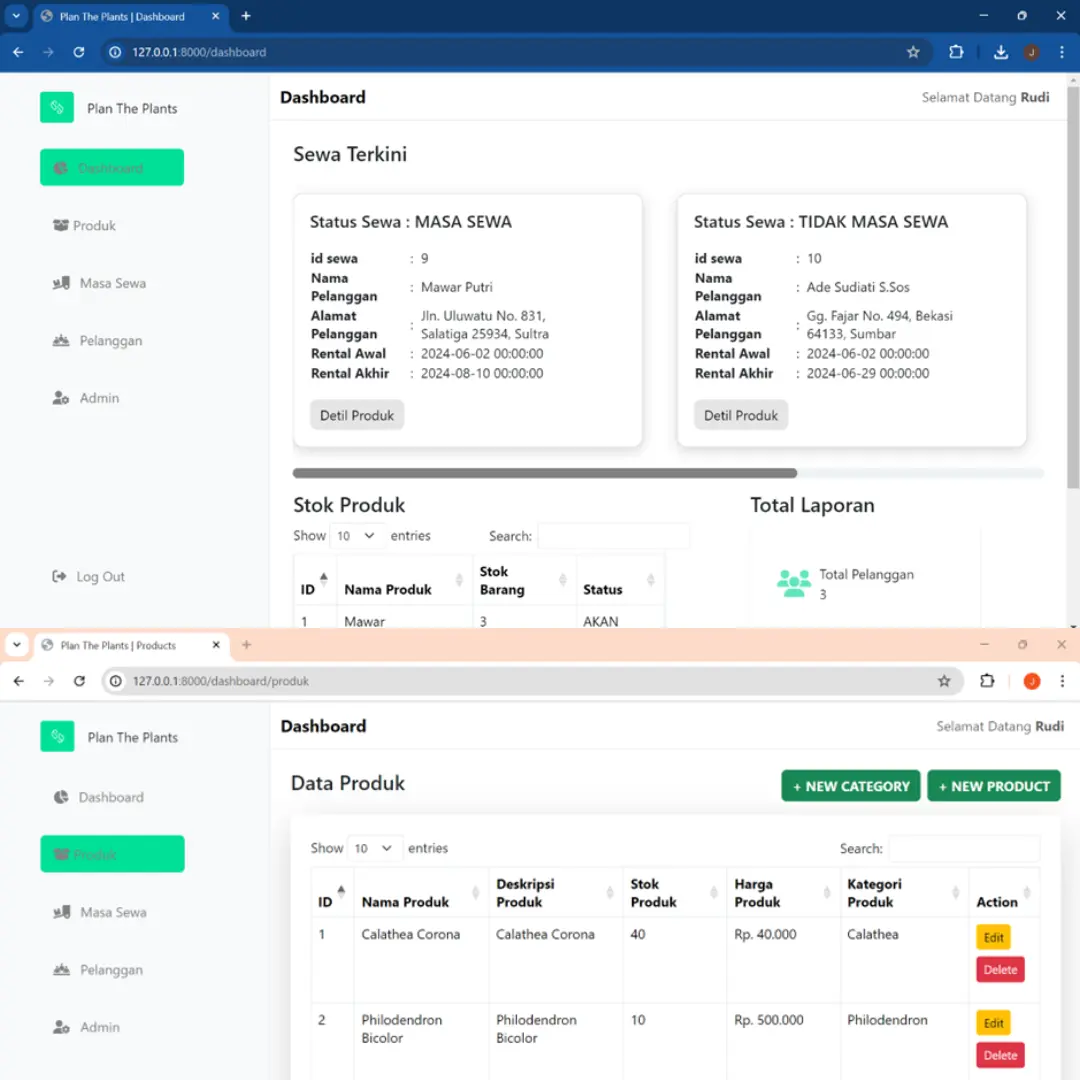Open the Produk section via its box icon
The height and width of the screenshot is (1080, 1080).
click(x=62, y=226)
